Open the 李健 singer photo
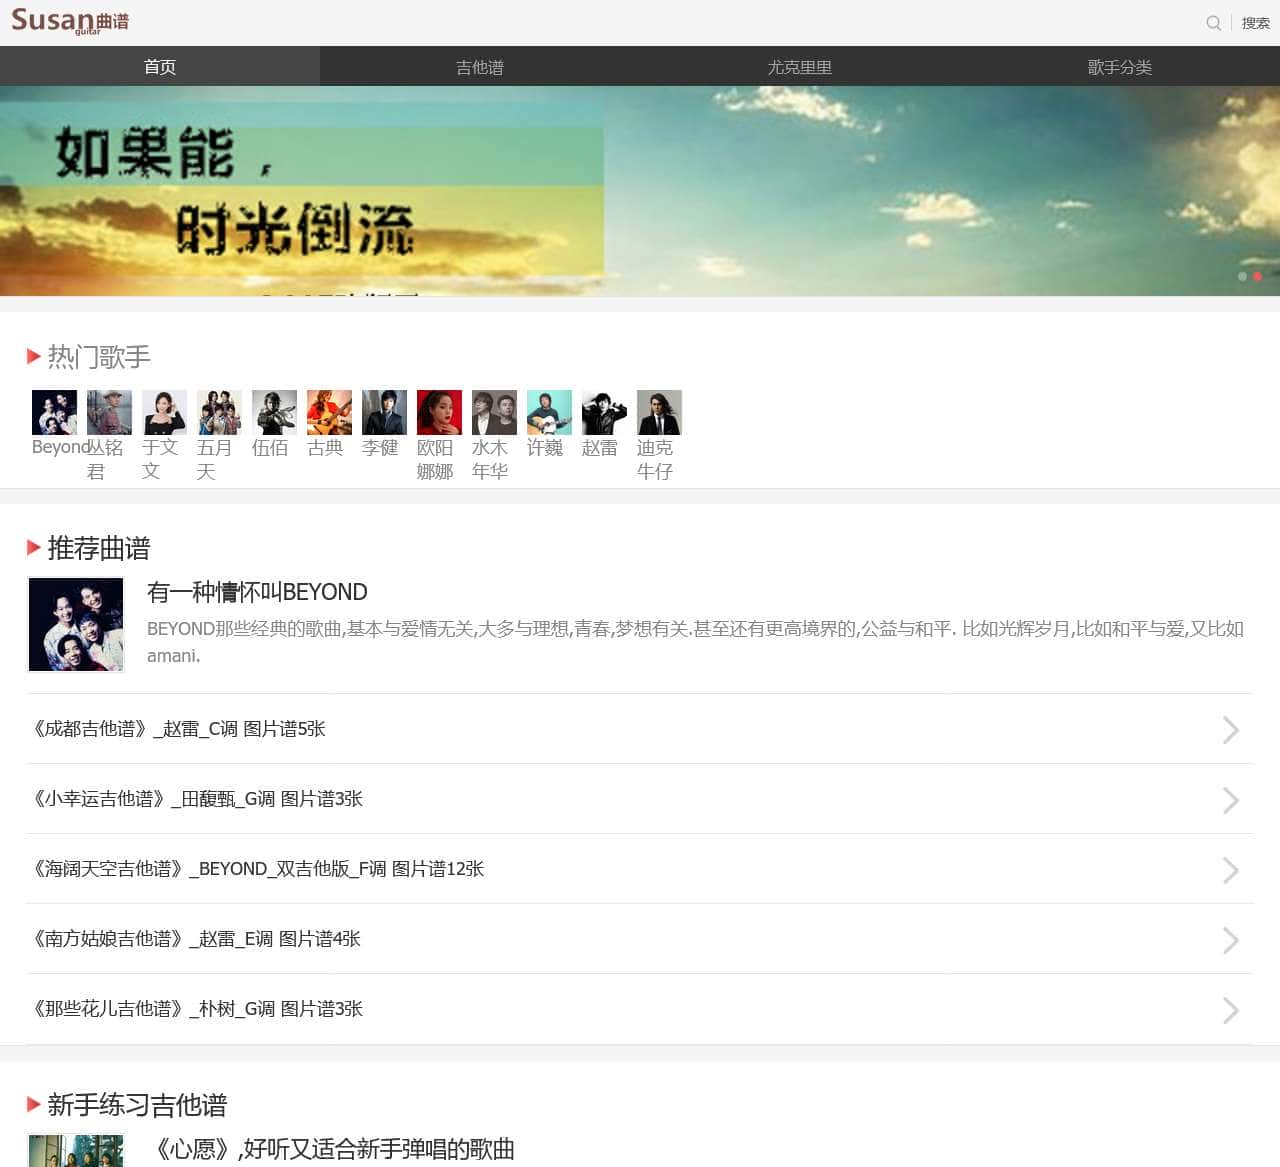This screenshot has width=1280, height=1167. coord(384,412)
